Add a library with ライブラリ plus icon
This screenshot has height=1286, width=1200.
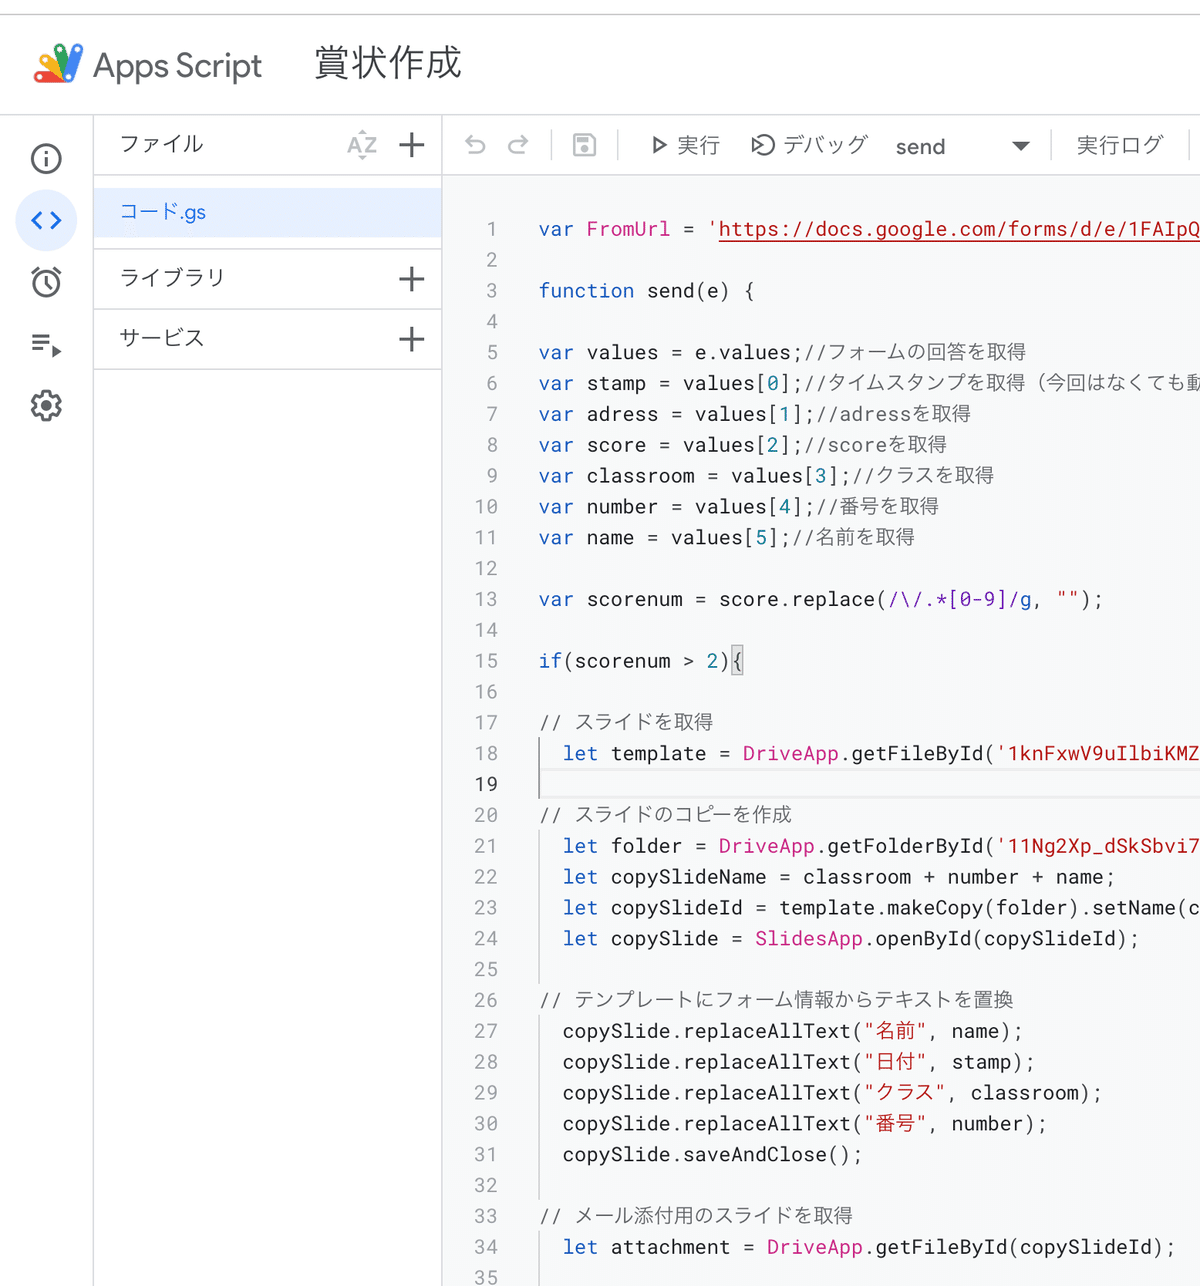tap(411, 279)
